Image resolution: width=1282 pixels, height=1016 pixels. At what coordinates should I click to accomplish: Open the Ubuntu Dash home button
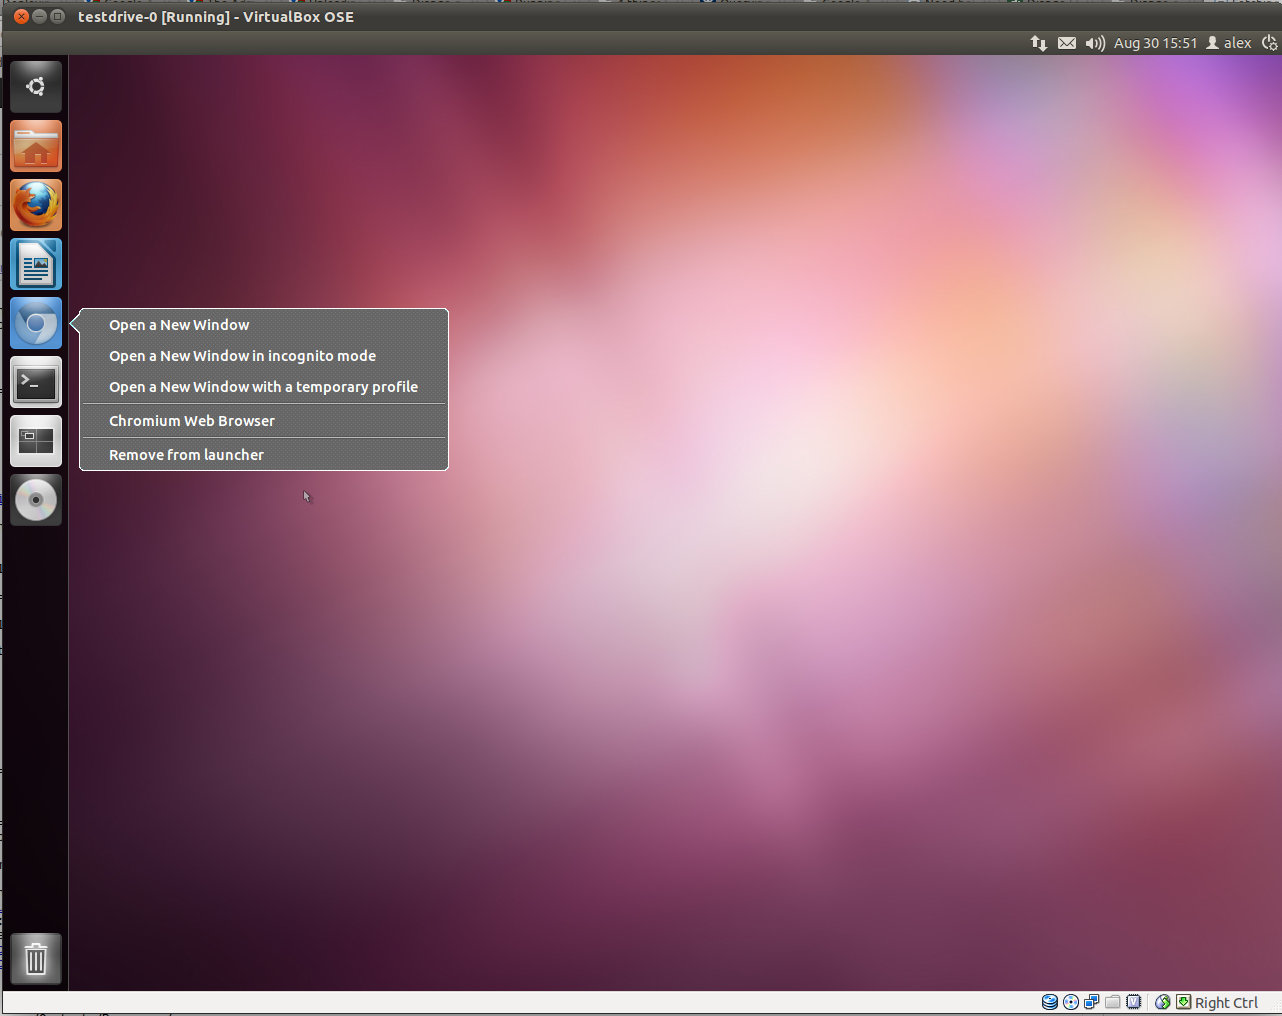(x=36, y=87)
